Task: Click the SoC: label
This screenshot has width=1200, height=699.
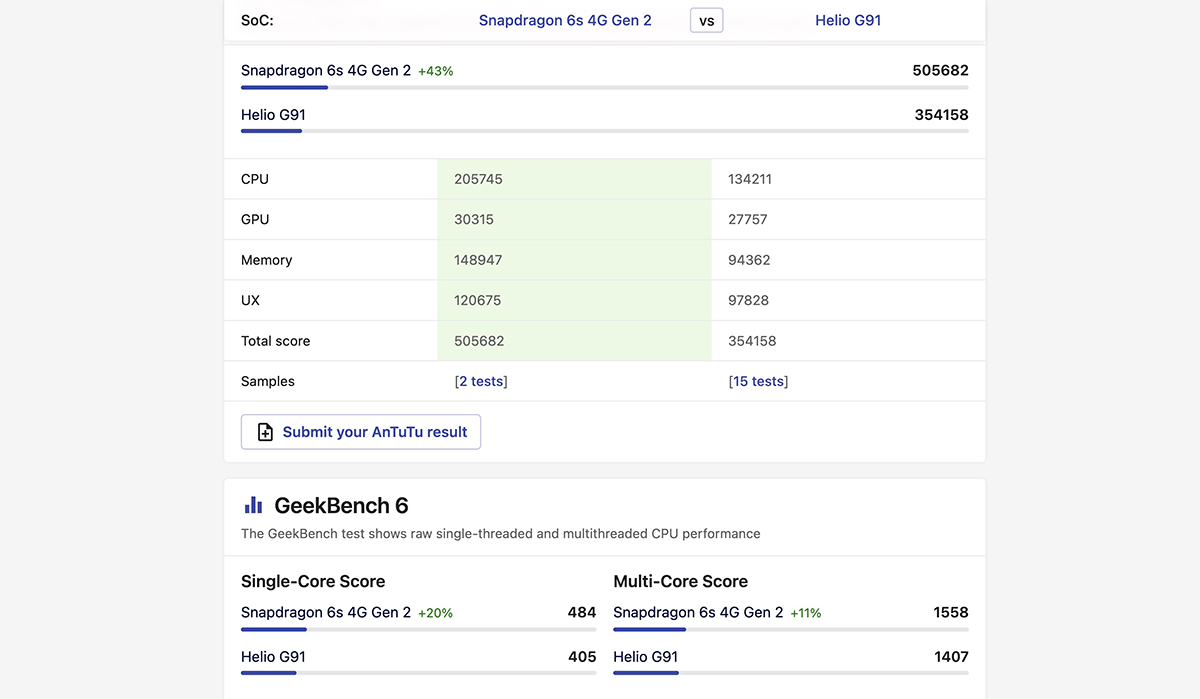Action: pos(257,20)
